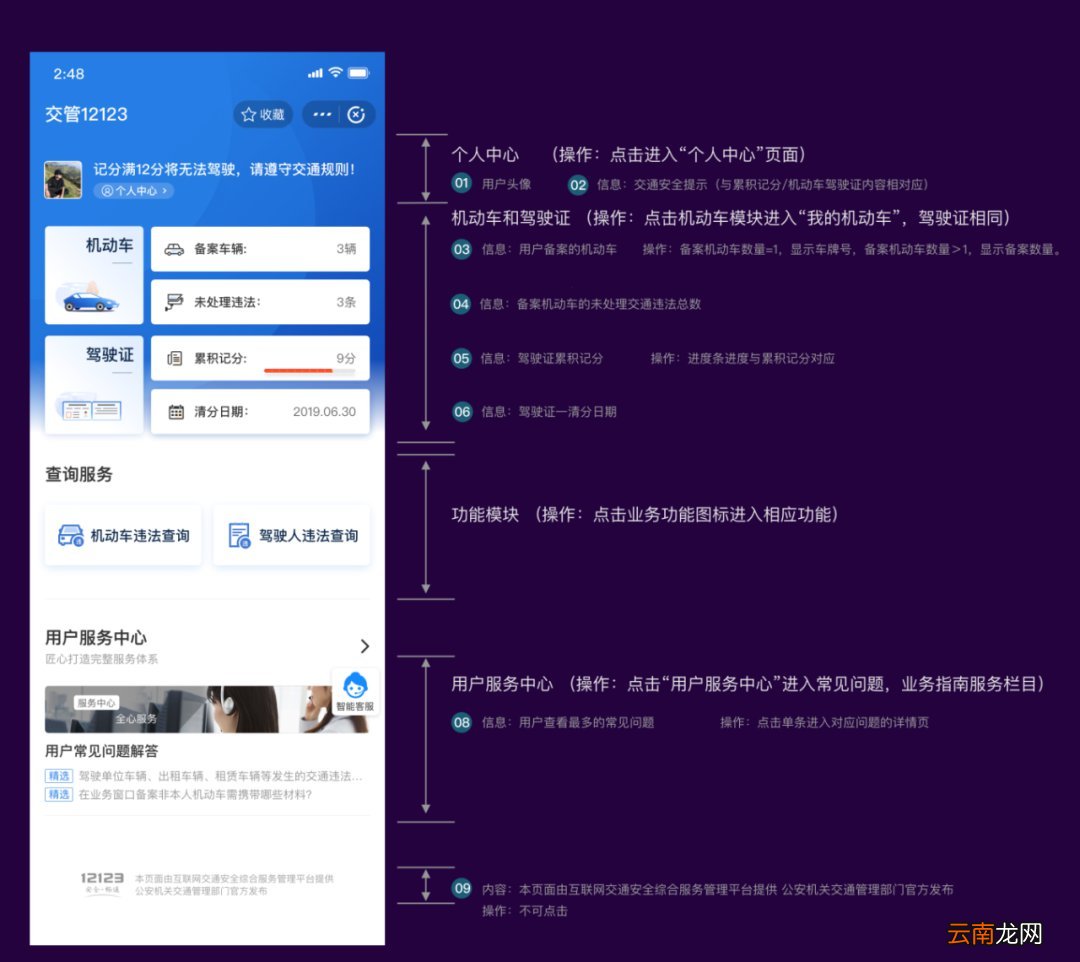
Task: Open the "..." more options menu
Action: coord(322,115)
